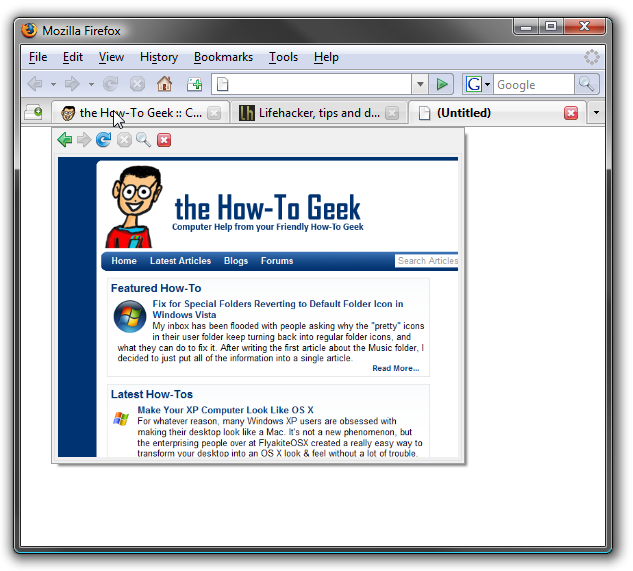
Task: Click the 'Featured How-To' heading
Action: point(156,288)
